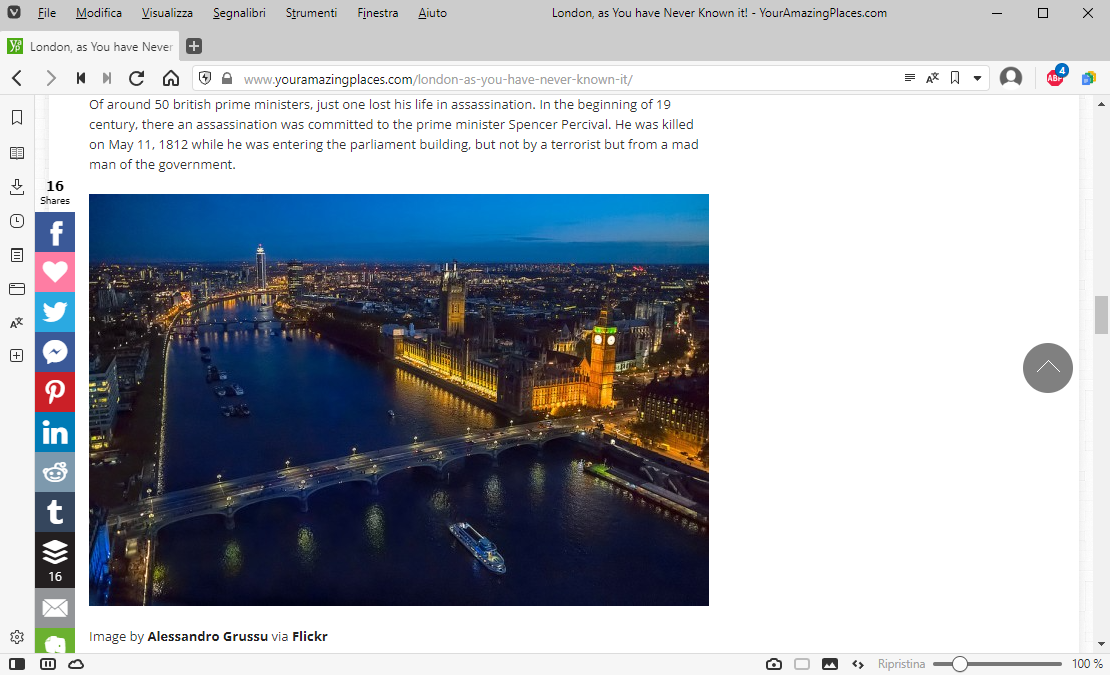Reload the current page
The width and height of the screenshot is (1110, 675).
click(137, 78)
